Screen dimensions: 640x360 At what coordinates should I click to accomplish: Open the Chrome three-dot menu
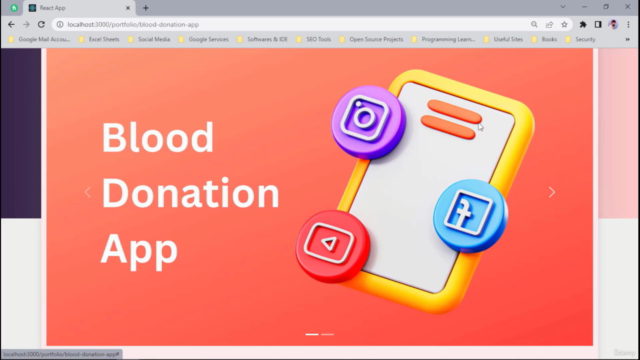click(629, 24)
